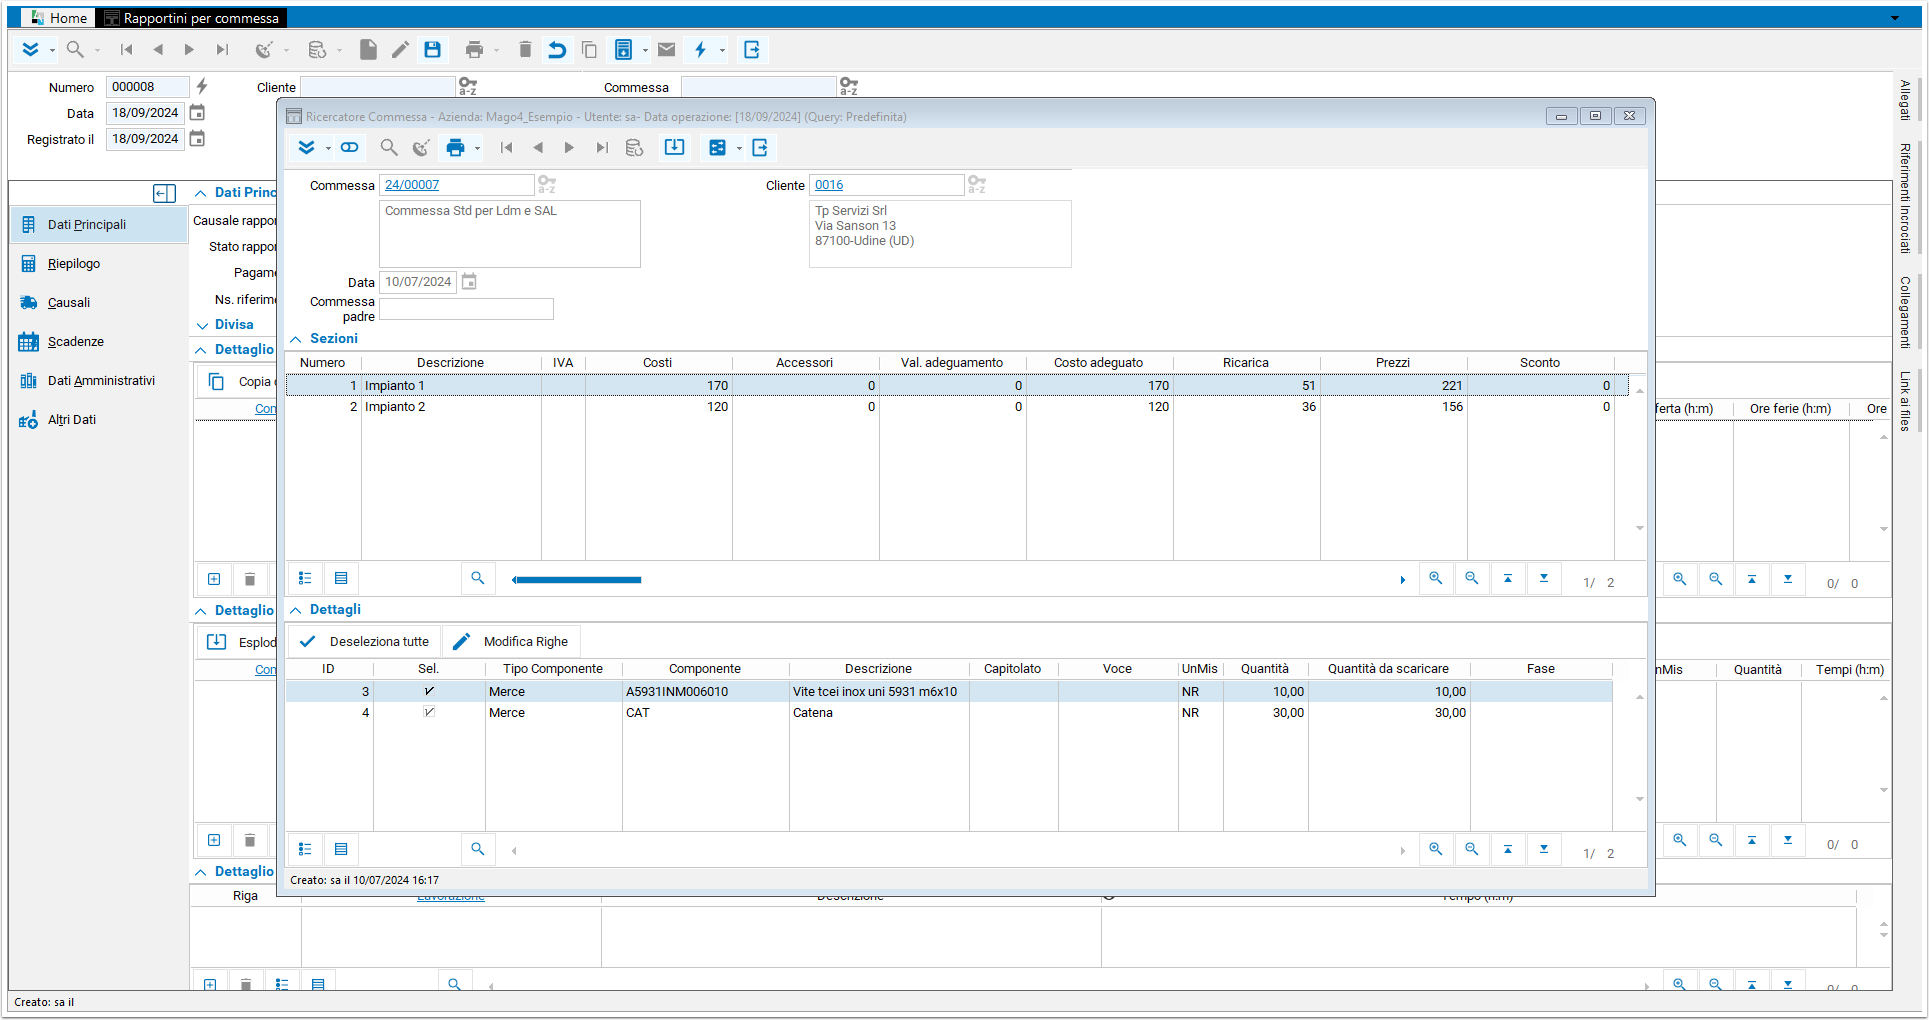
Task: Toggle Sel. checkbox for Catena row
Action: 429,712
